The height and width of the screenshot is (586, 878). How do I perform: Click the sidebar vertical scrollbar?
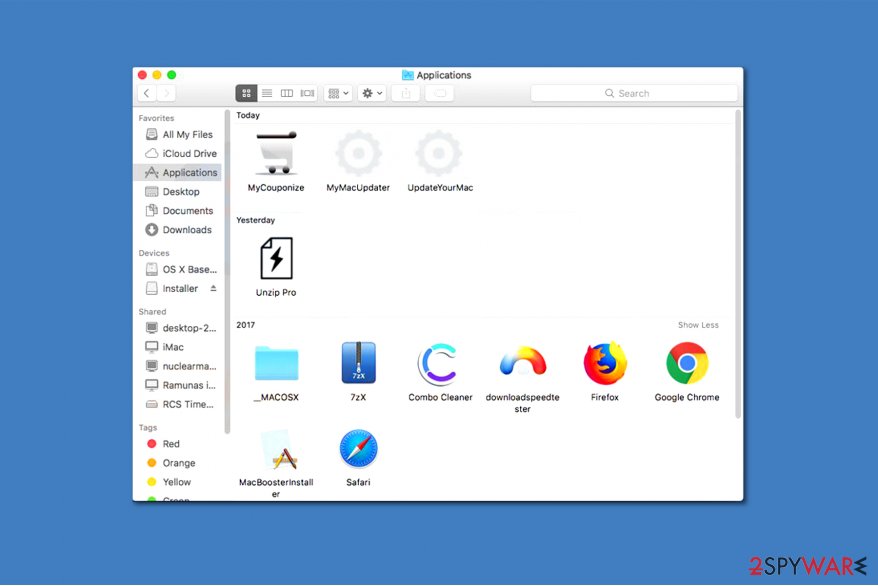(227, 271)
